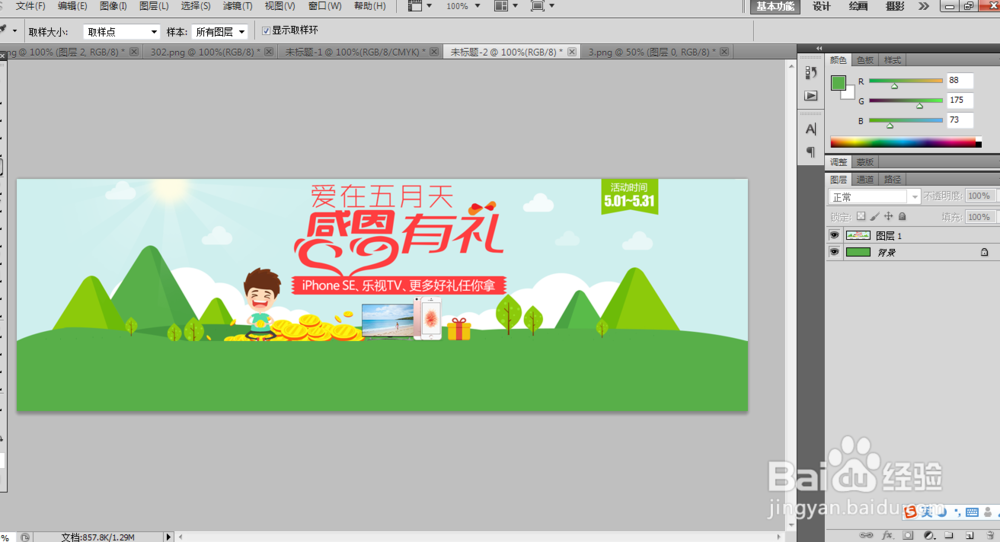1000x542 pixels.
Task: Switch to the 路径 tab
Action: [x=893, y=179]
